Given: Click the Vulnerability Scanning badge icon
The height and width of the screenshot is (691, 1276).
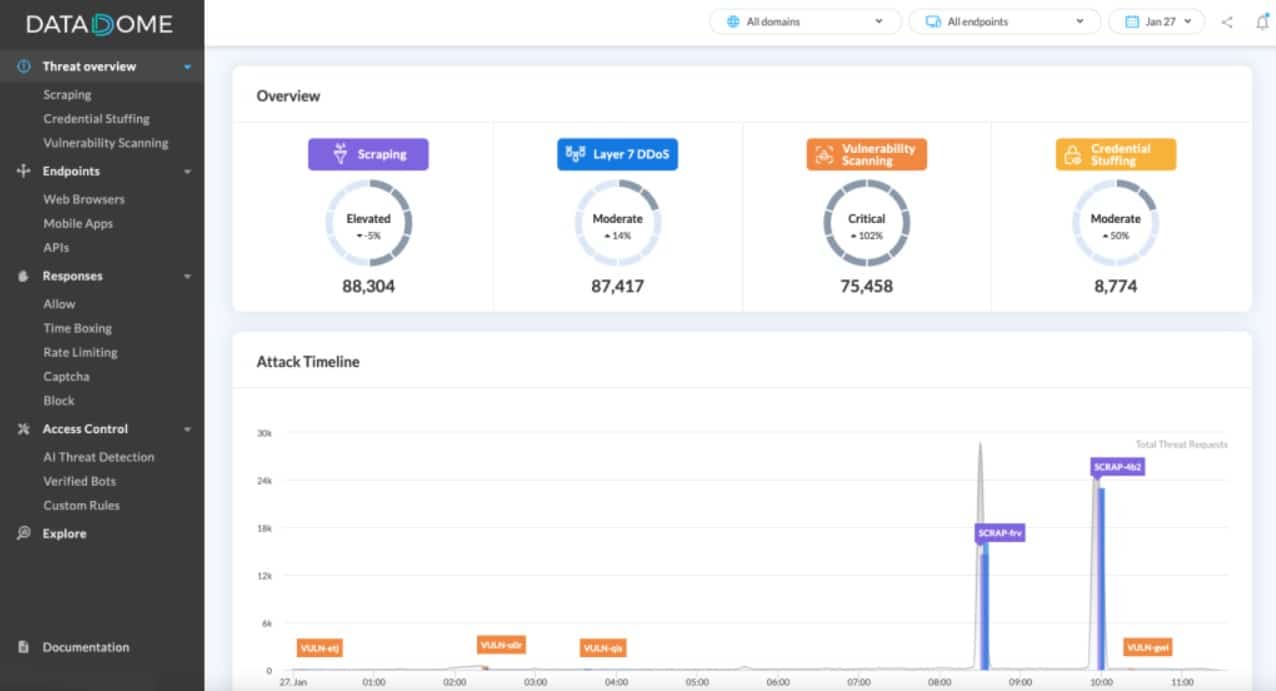Looking at the screenshot, I should point(823,154).
